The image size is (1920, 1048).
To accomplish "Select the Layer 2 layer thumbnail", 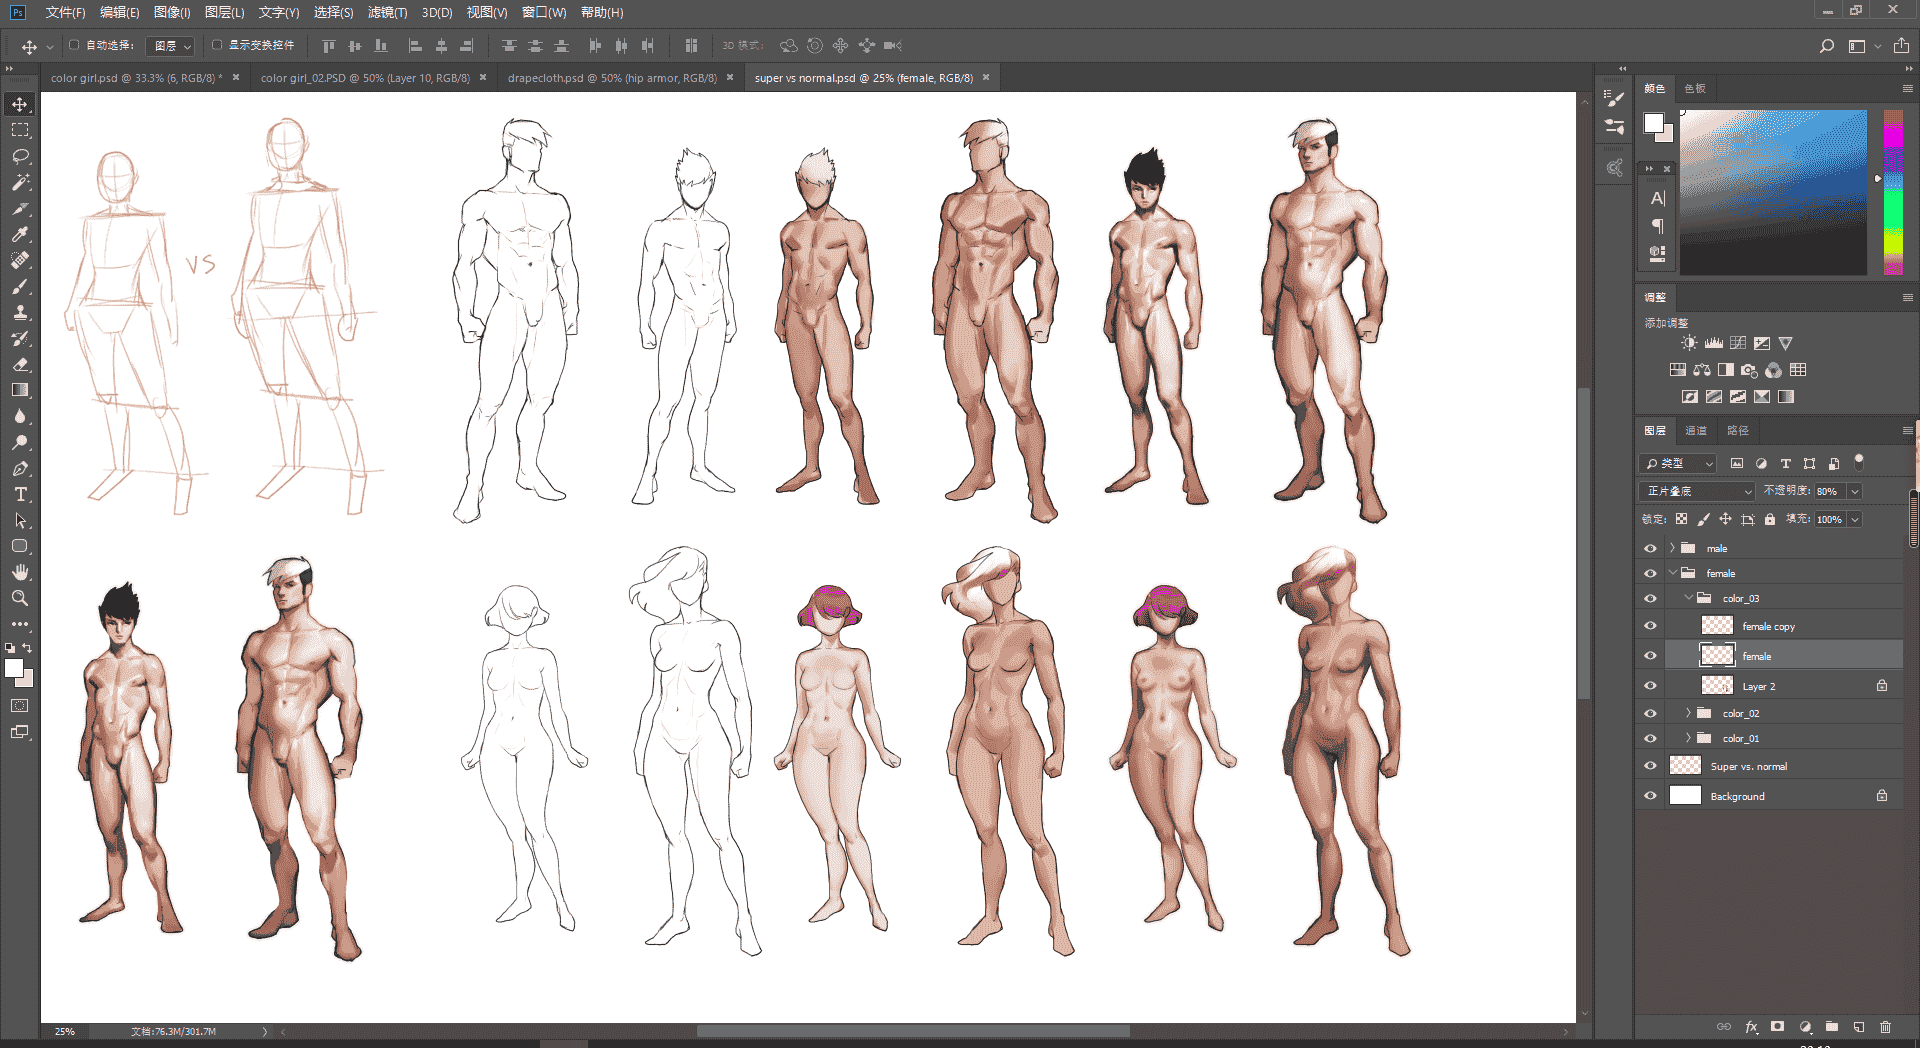I will coord(1717,686).
